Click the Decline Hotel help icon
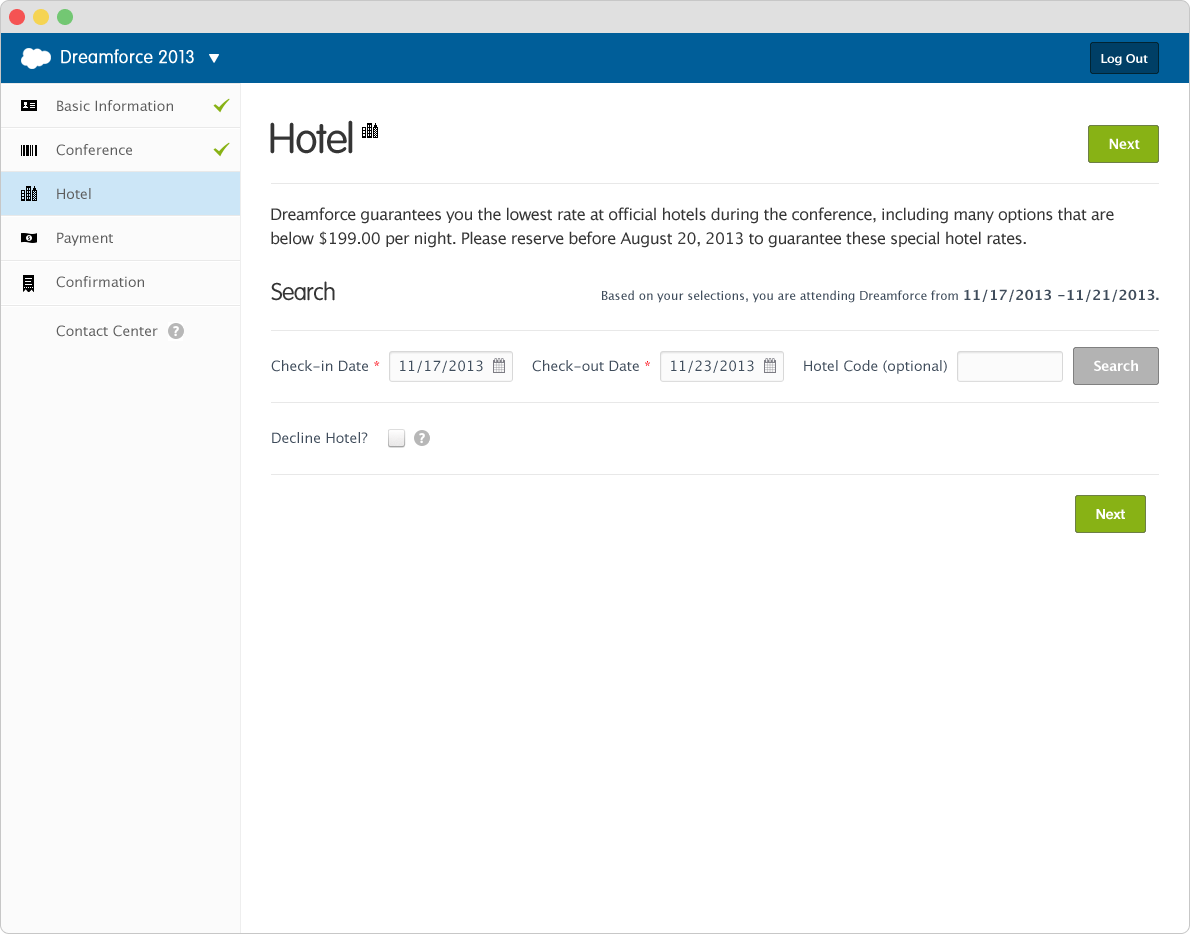Viewport: 1190px width, 934px height. coord(422,438)
